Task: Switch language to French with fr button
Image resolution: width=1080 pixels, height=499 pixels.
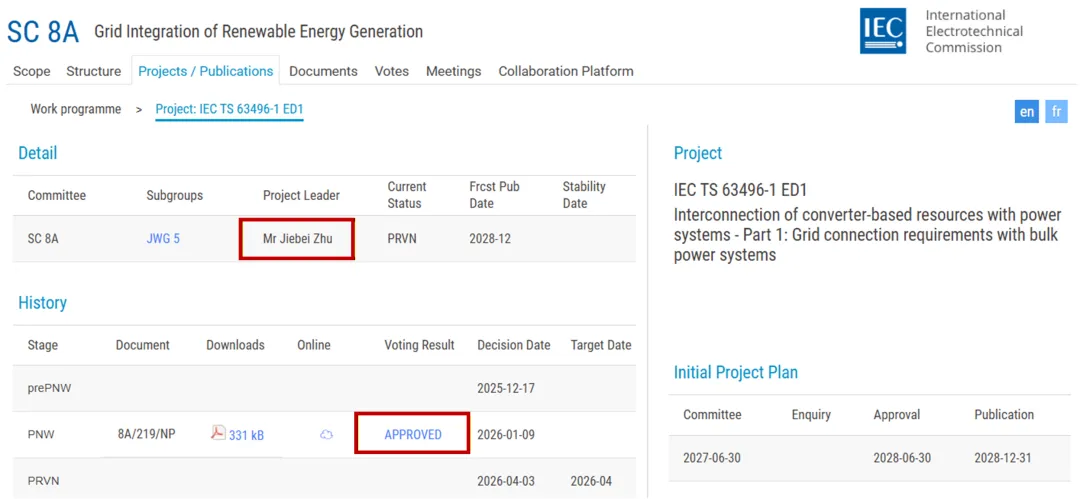Action: coord(1057,111)
